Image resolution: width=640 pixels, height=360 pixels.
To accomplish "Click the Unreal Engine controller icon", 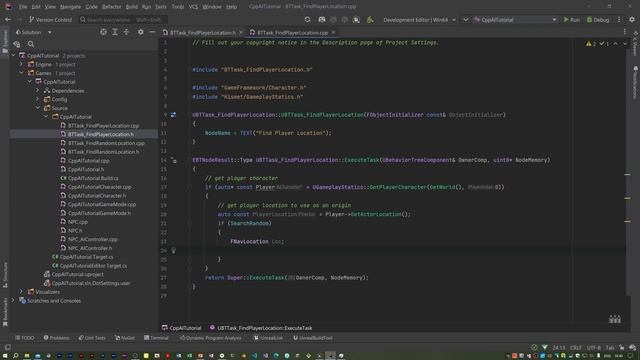I will click(x=322, y=20).
